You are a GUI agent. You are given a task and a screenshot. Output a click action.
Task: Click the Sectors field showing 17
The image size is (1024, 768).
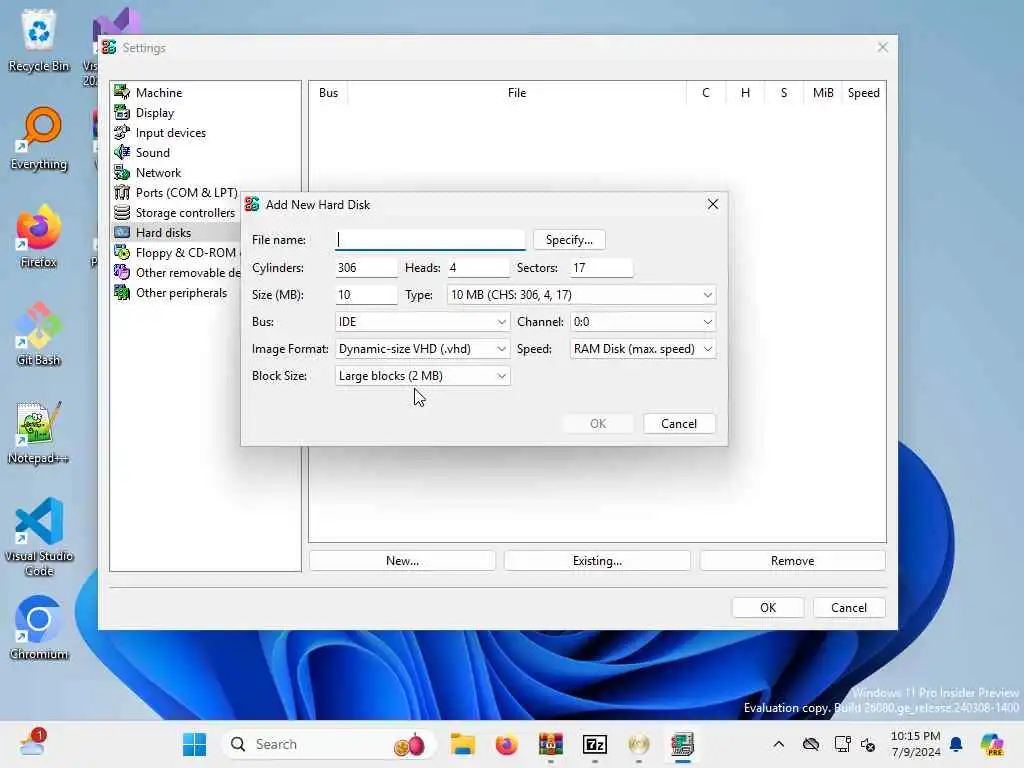601,268
